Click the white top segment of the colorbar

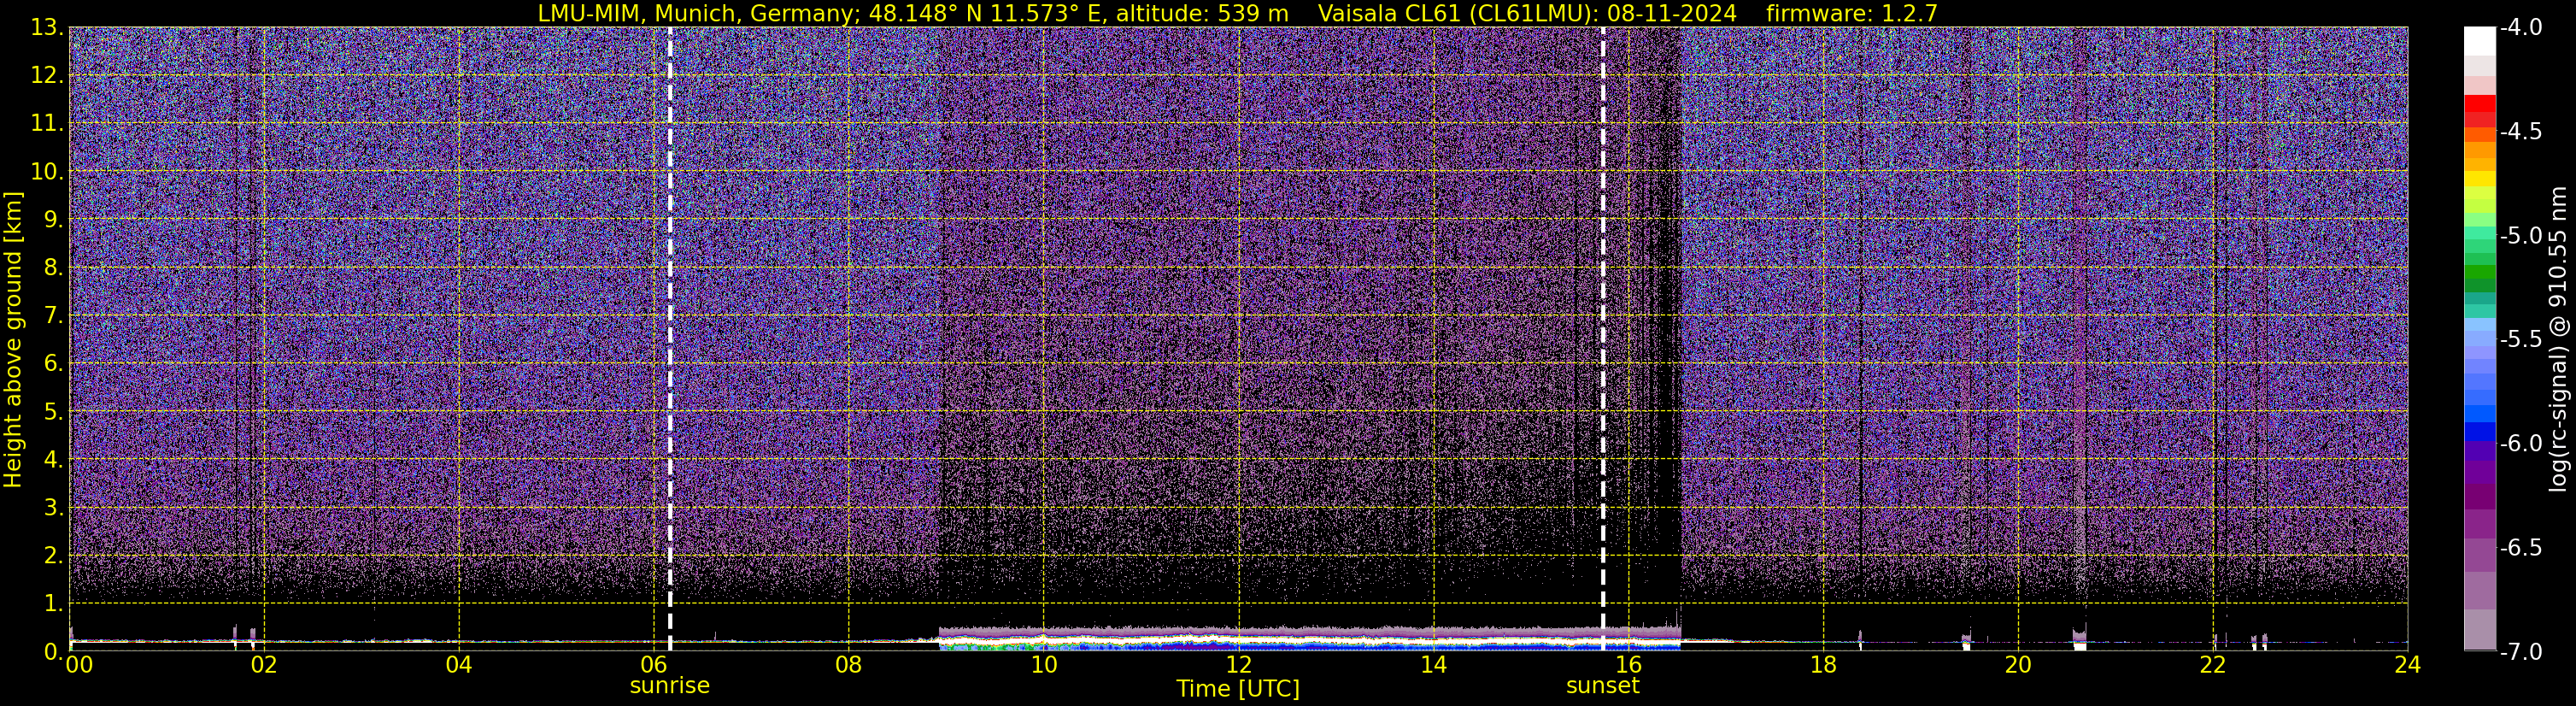pos(2479,40)
